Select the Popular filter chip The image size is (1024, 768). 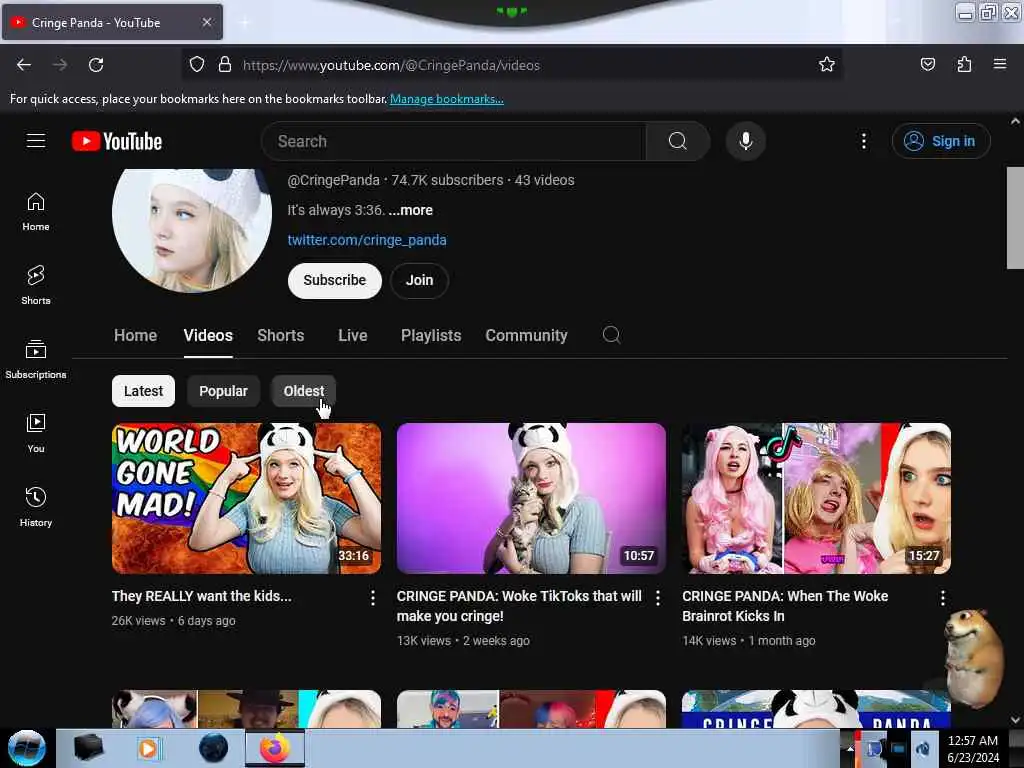tap(223, 391)
